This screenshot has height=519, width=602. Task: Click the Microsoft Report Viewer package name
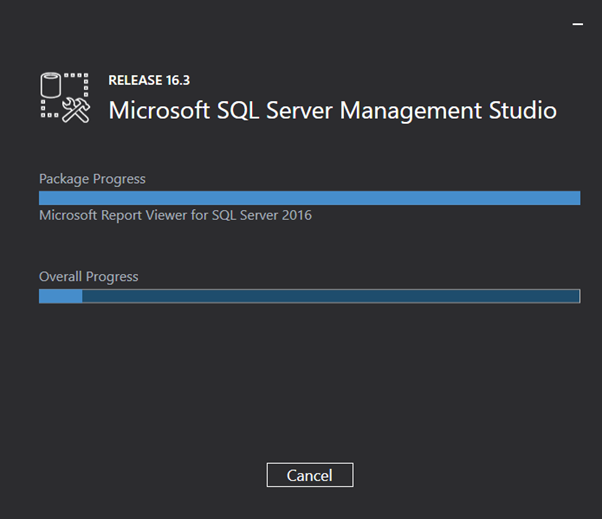pos(175,215)
